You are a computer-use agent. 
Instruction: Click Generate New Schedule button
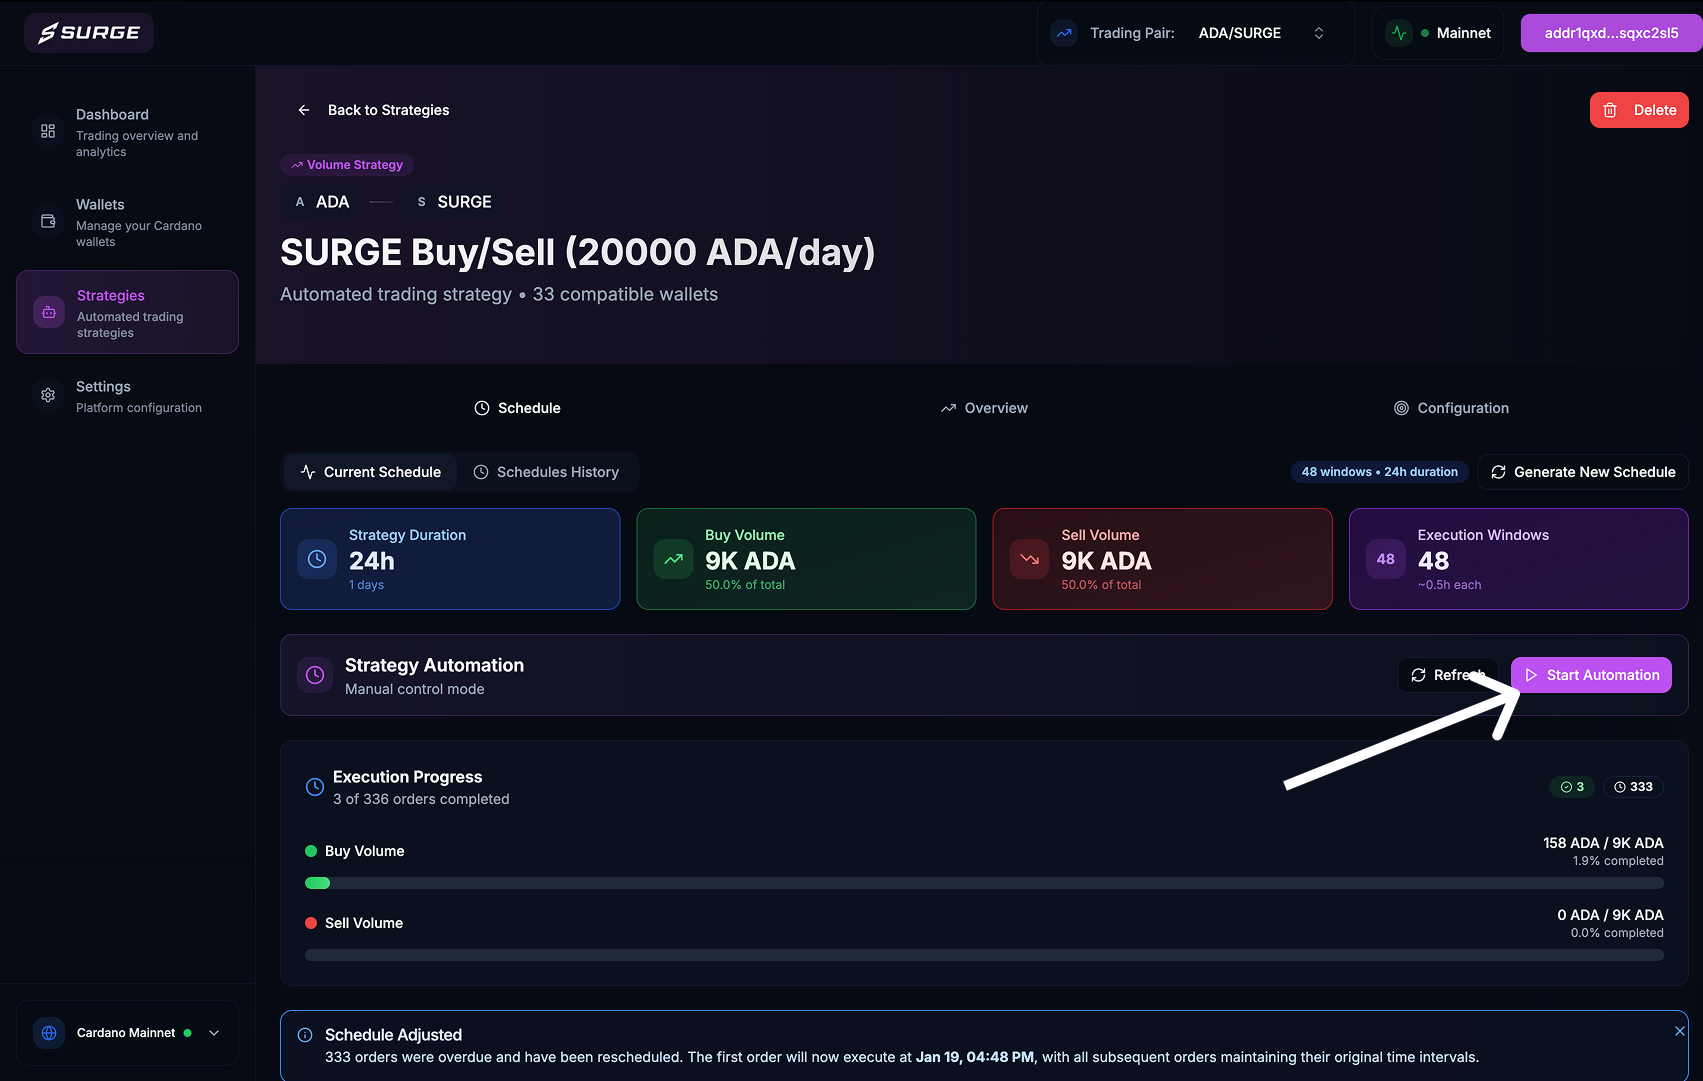coord(1582,472)
